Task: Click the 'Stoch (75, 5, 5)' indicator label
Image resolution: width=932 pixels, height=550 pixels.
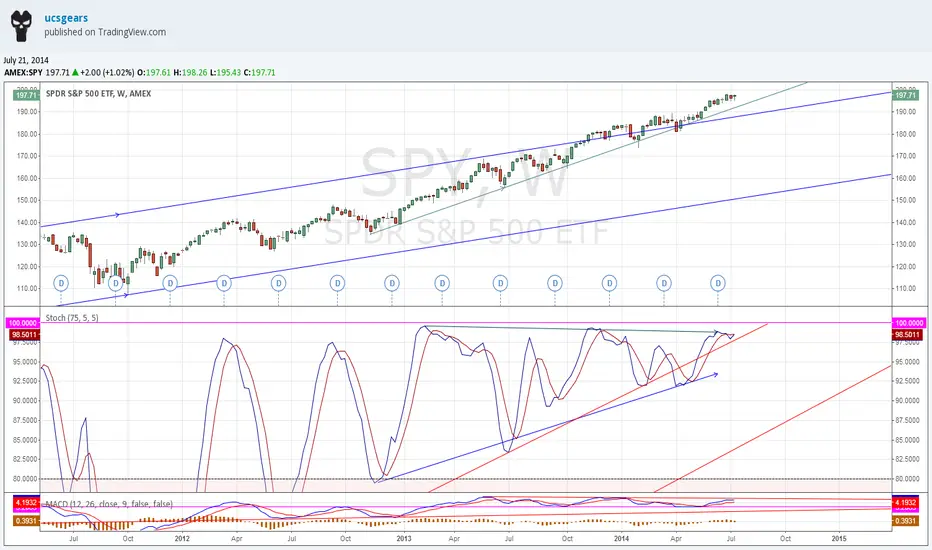Action: coord(72,318)
